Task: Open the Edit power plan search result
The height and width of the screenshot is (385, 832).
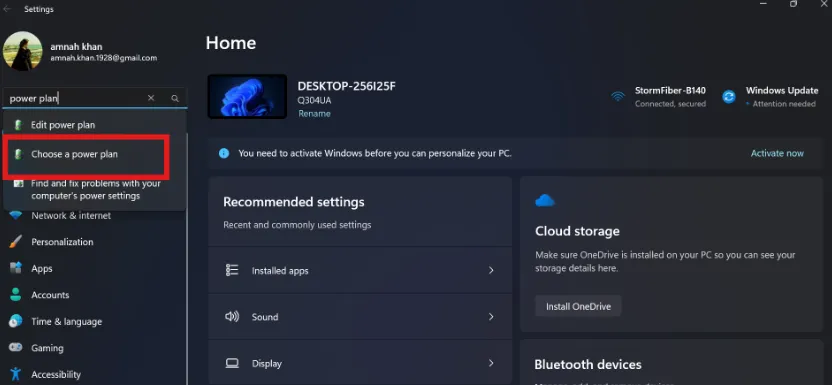Action: [94, 125]
